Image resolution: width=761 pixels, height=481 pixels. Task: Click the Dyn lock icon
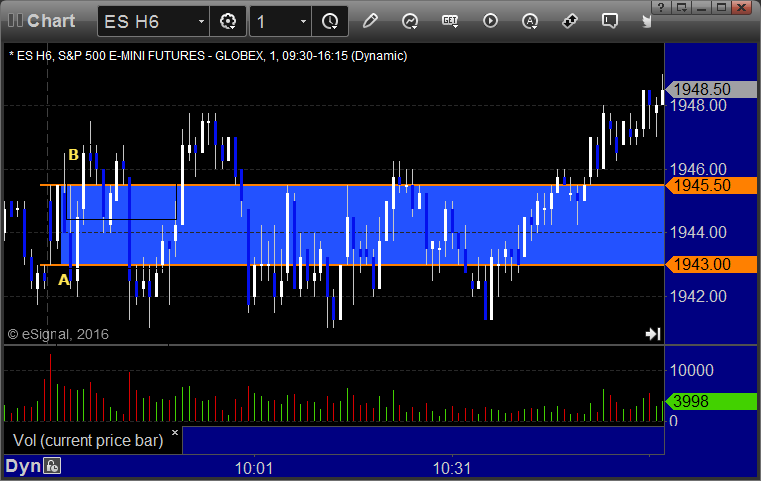[x=52, y=466]
